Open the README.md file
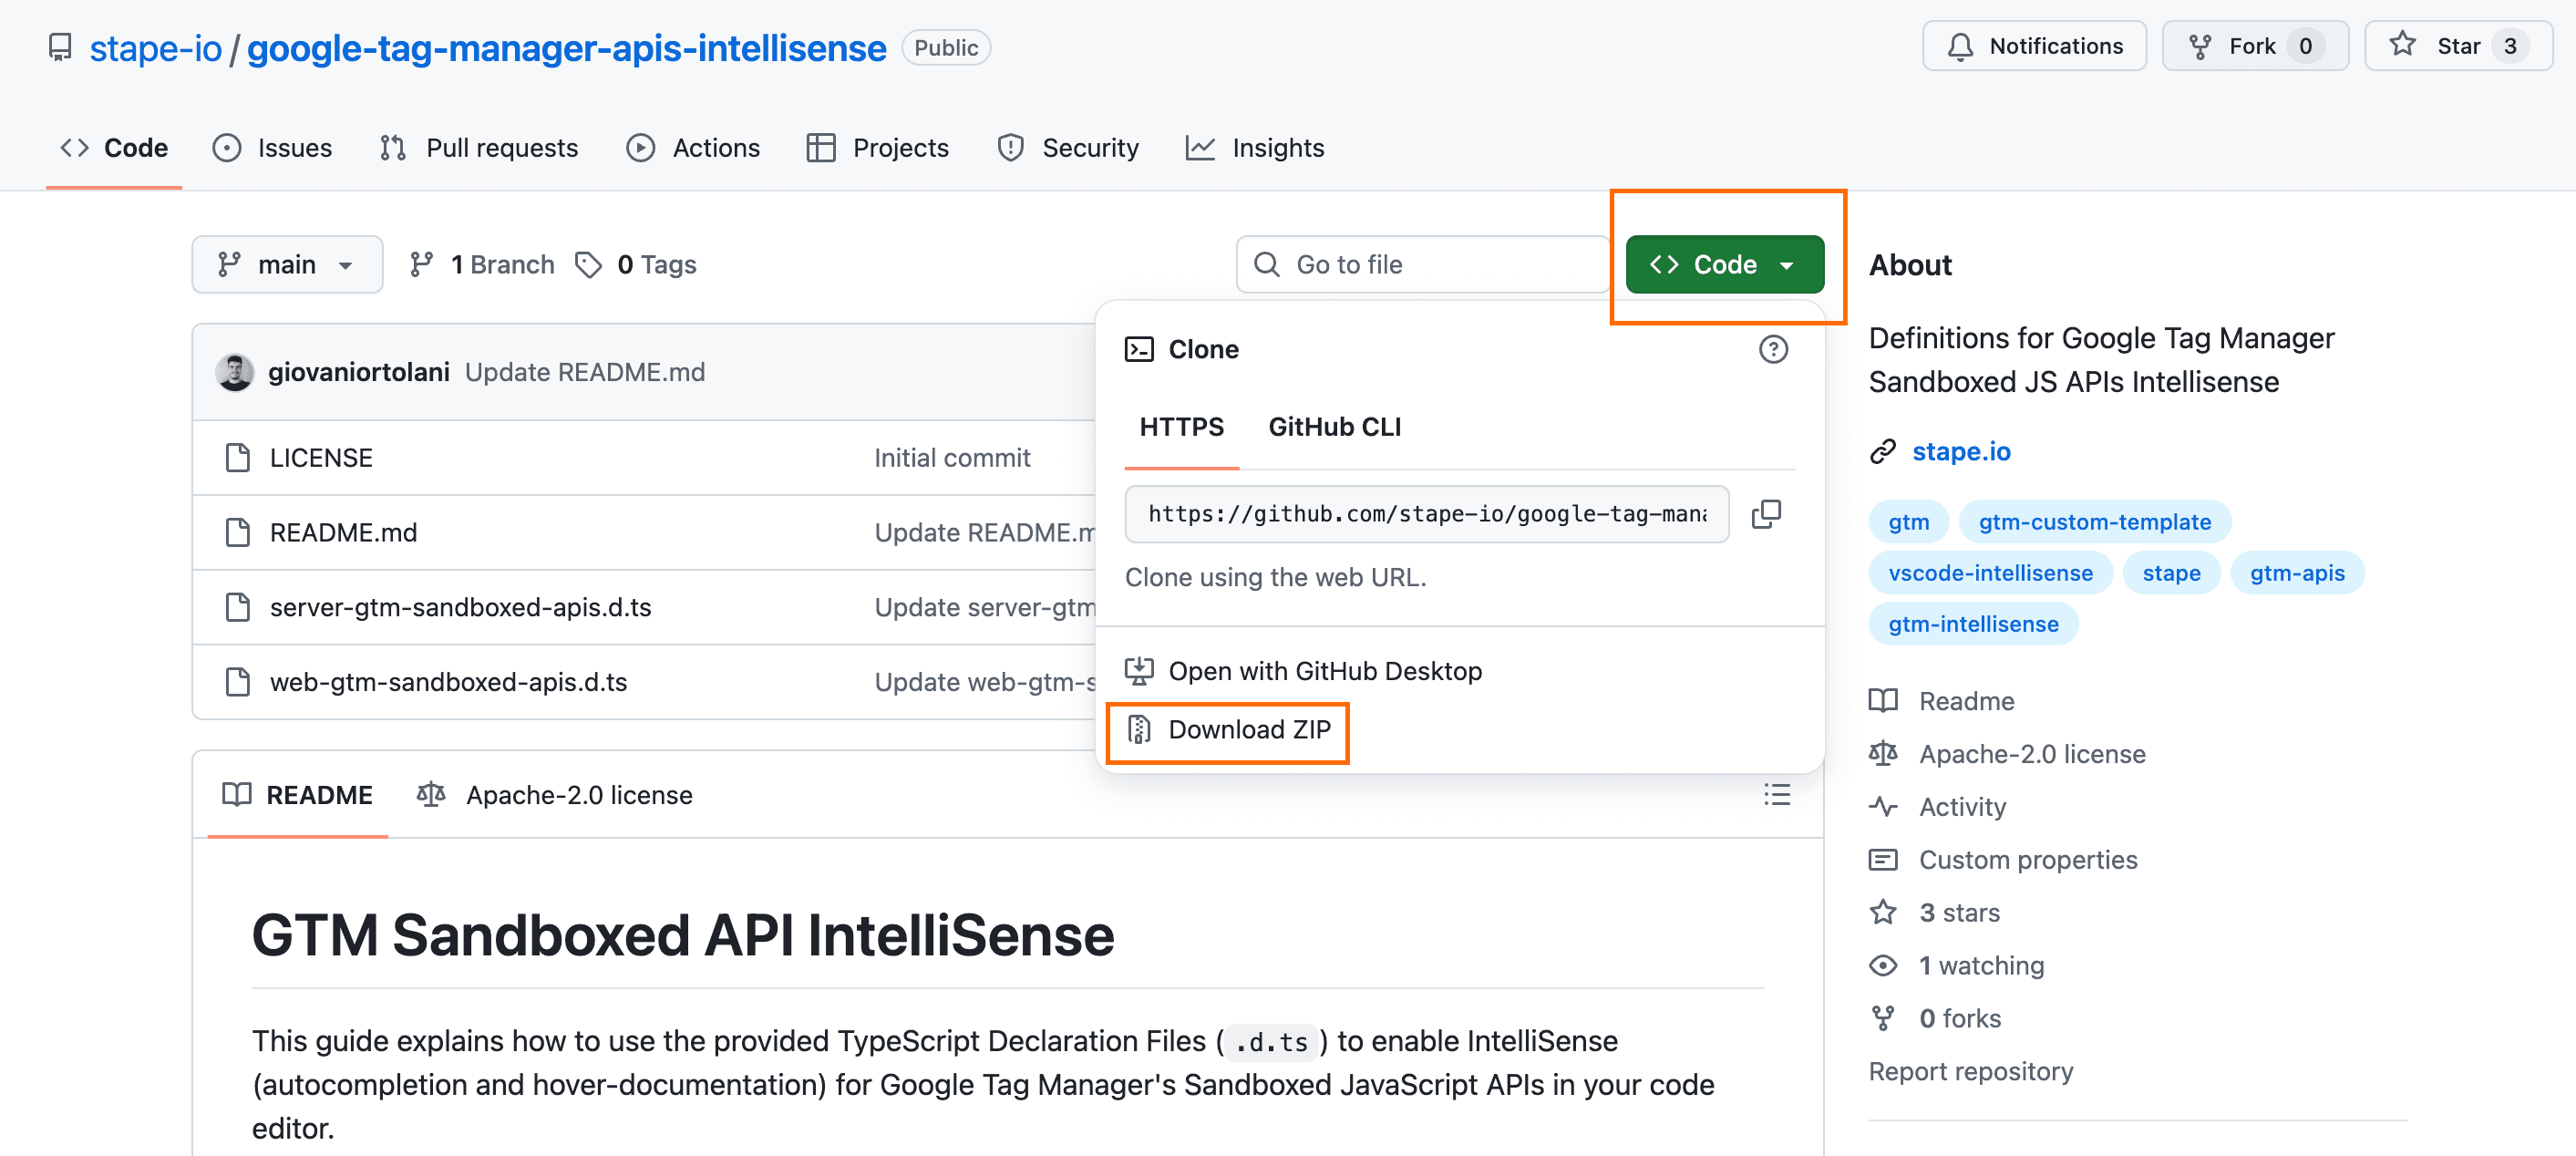This screenshot has height=1156, width=2576. pyautogui.click(x=343, y=533)
